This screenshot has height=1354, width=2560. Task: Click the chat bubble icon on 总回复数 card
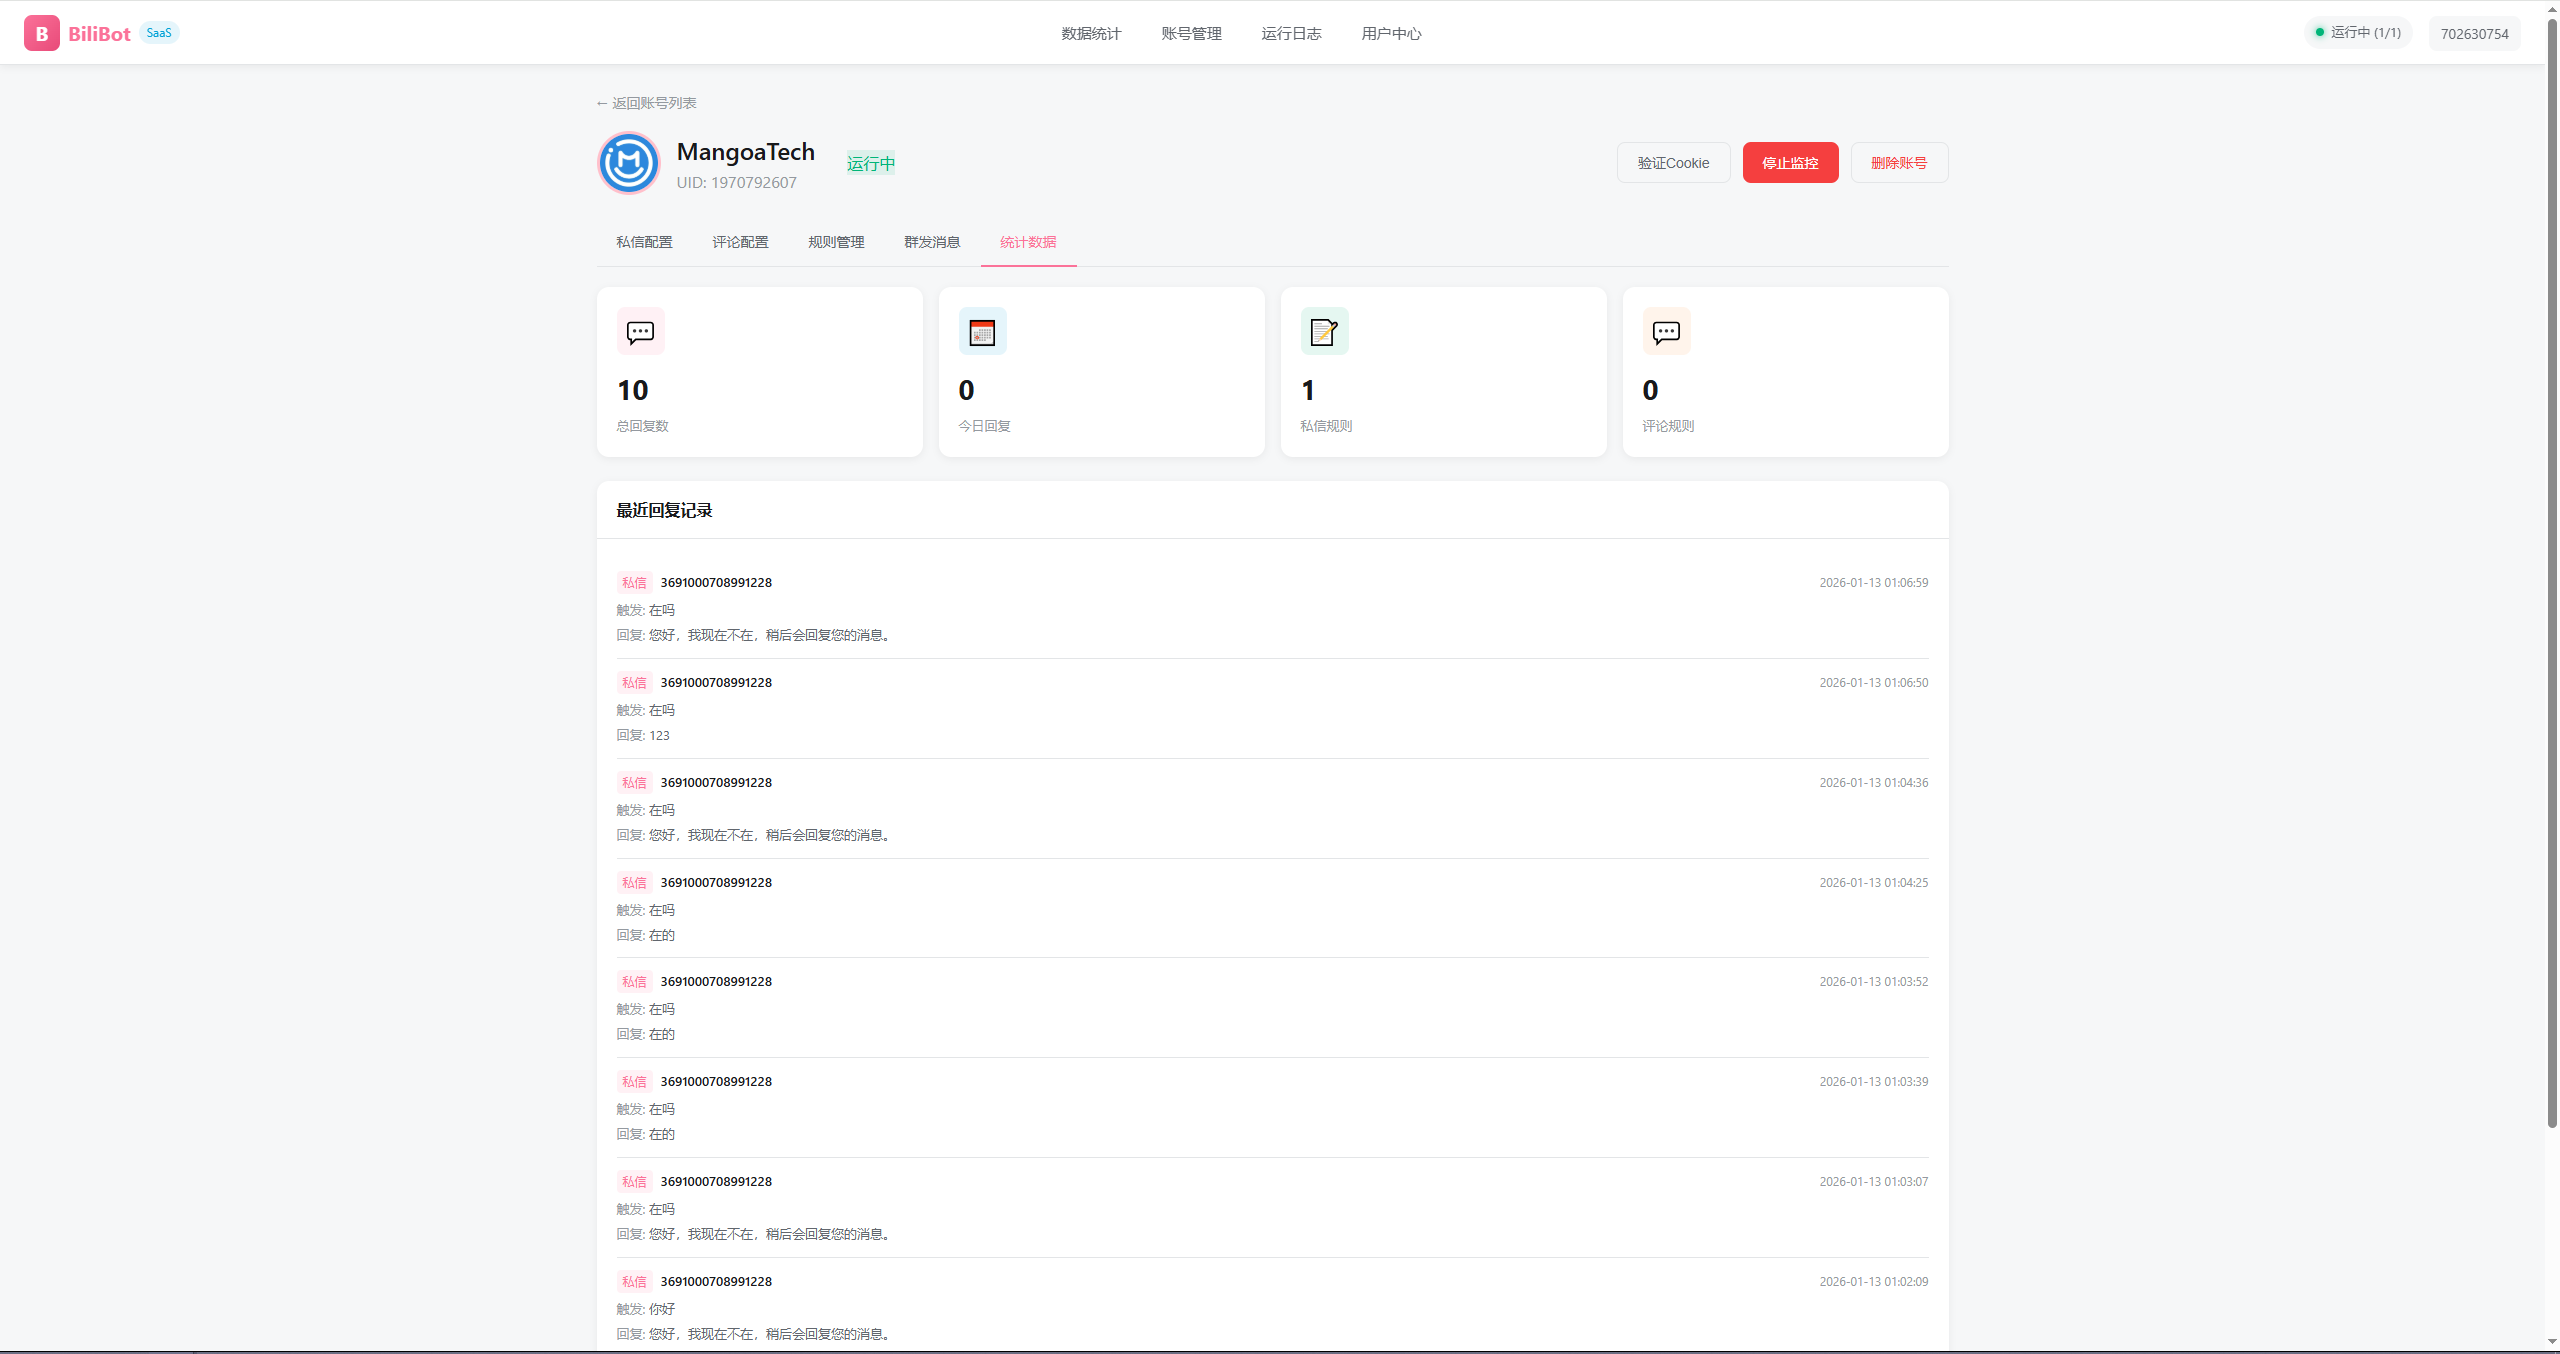(x=639, y=331)
